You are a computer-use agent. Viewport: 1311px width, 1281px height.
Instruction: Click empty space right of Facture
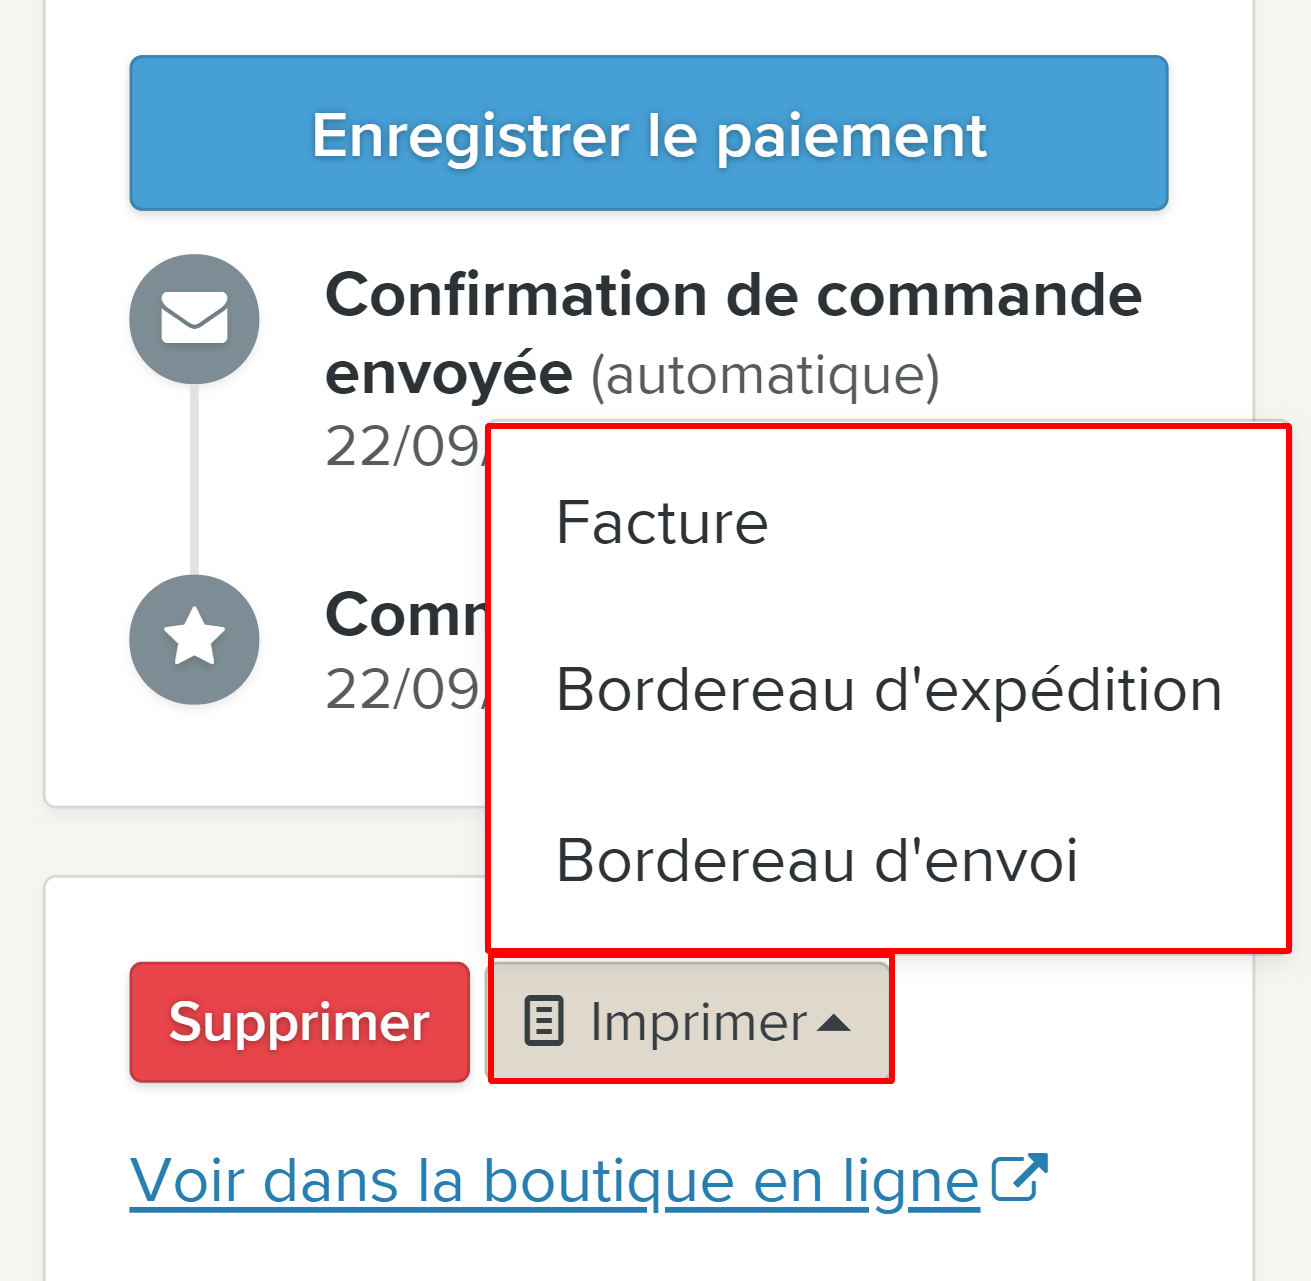(x=1020, y=522)
